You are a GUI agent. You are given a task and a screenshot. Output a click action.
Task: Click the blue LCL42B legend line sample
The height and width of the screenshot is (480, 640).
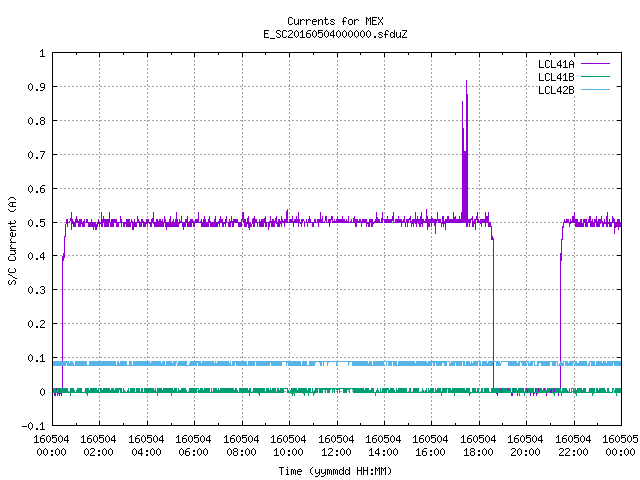[595, 90]
